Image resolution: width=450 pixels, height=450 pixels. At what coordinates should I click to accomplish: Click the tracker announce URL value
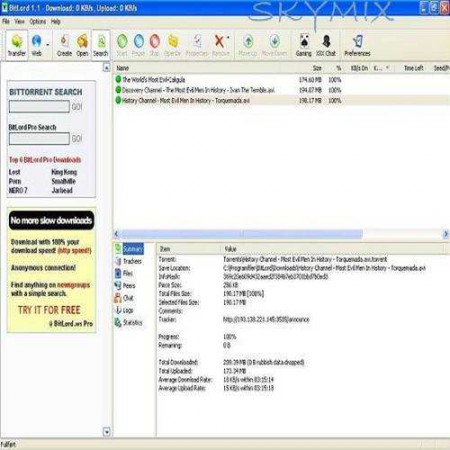[266, 320]
